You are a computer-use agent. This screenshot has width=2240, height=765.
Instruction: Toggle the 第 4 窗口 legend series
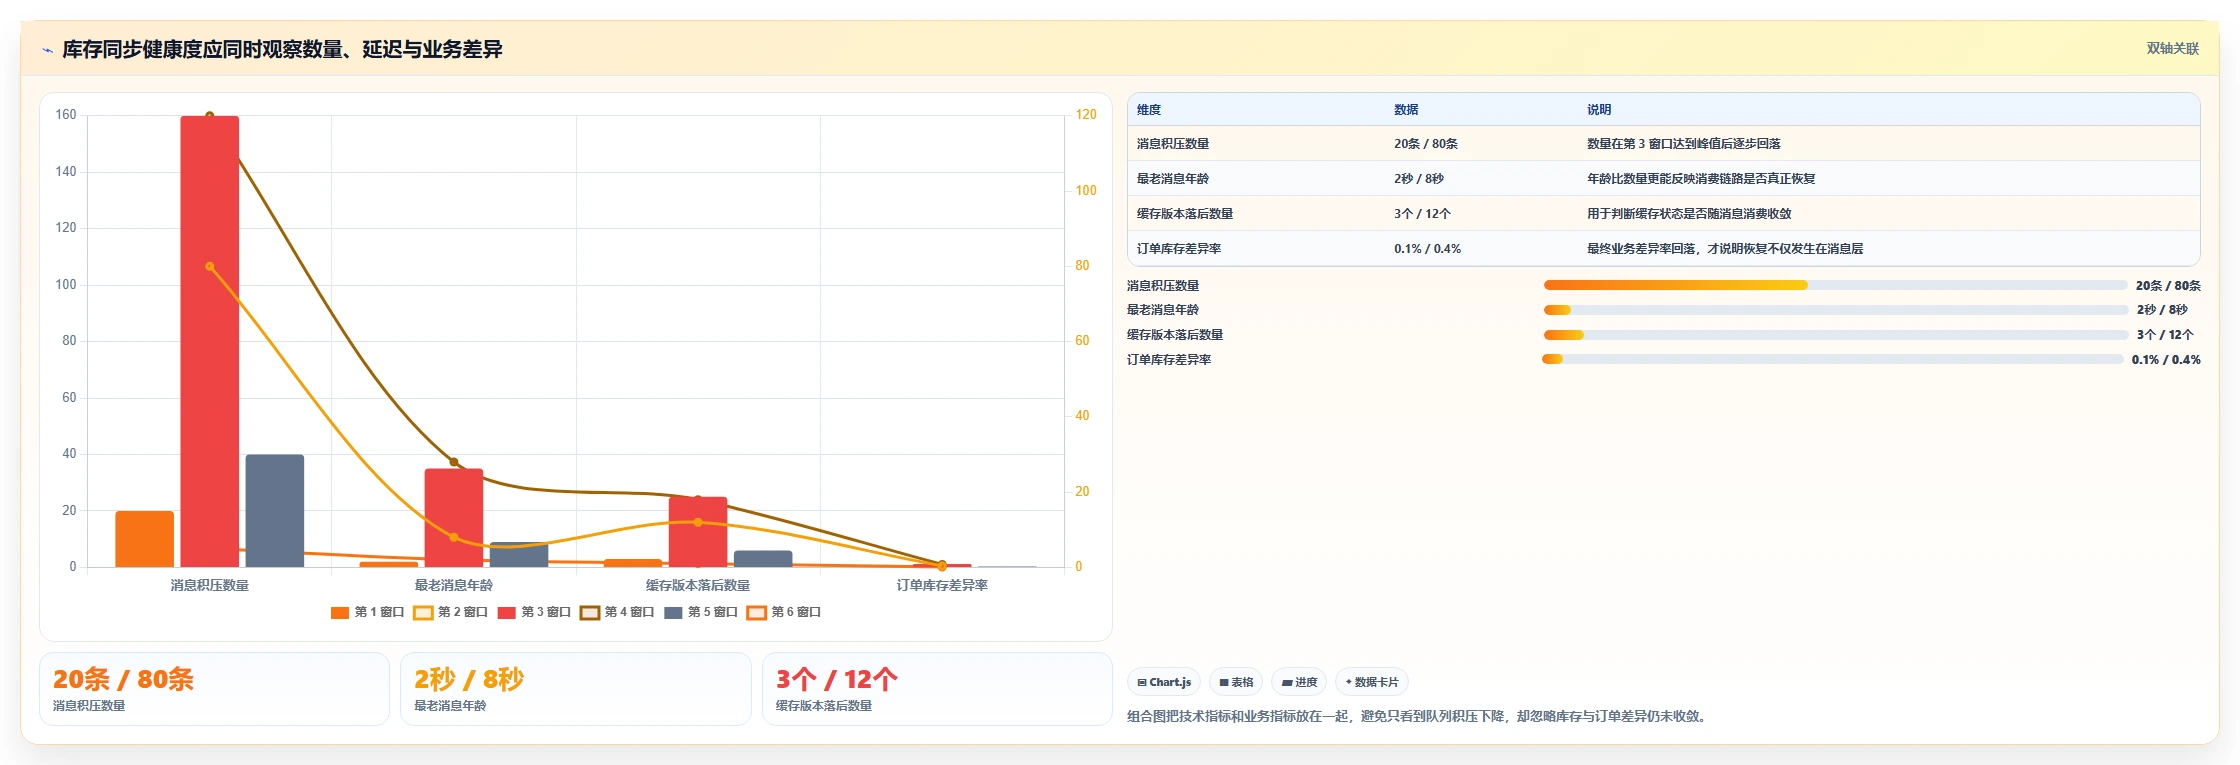(x=617, y=612)
